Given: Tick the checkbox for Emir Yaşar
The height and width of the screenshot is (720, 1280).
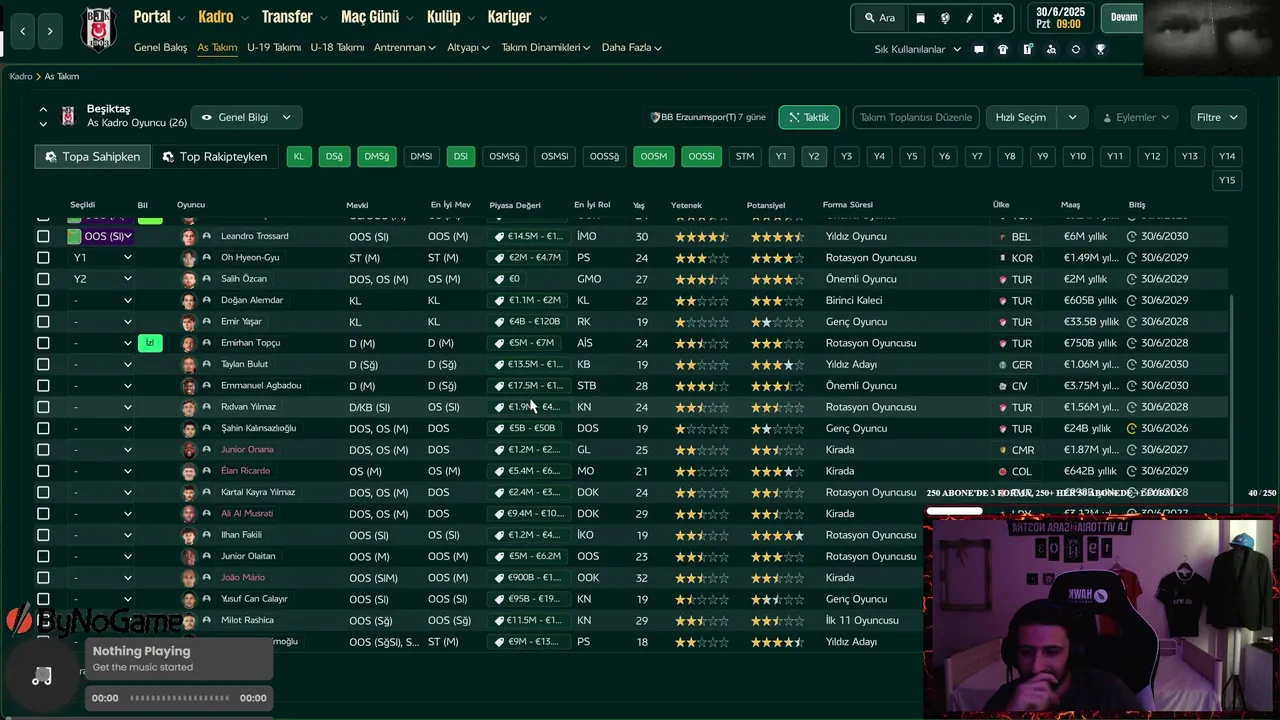Looking at the screenshot, I should [43, 322].
